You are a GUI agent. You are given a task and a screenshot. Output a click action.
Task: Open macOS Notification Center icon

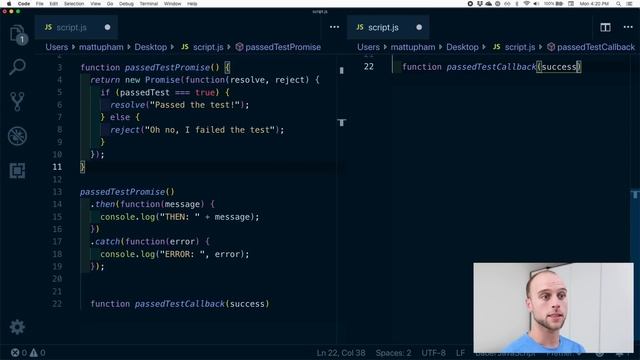click(629, 4)
